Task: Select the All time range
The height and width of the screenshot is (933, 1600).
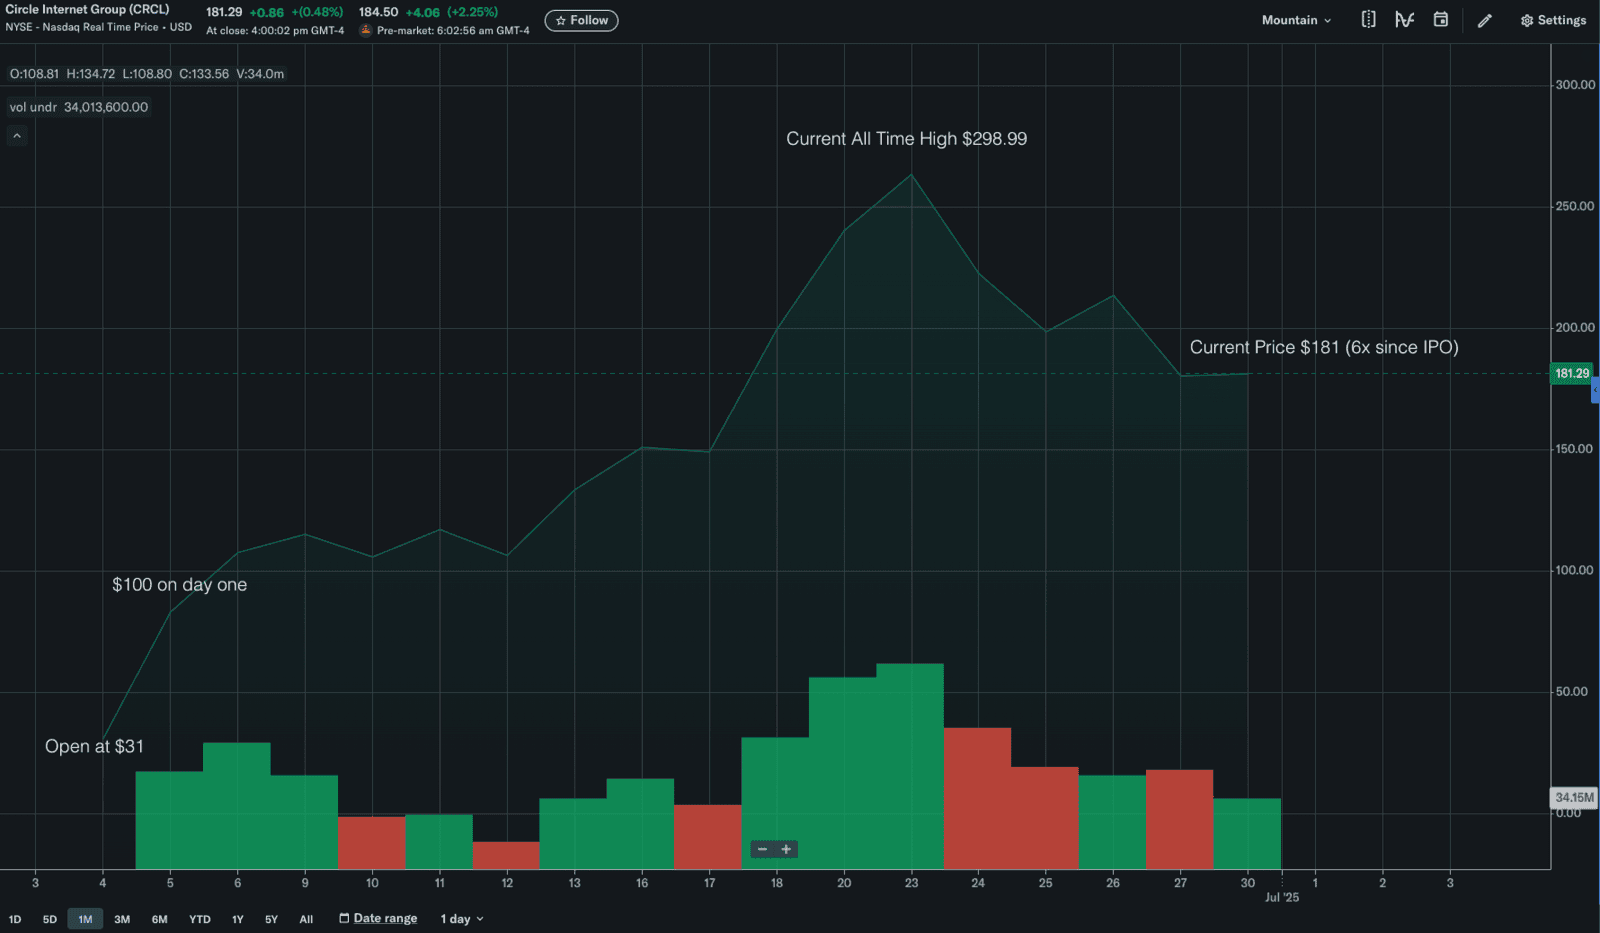Action: 306,919
